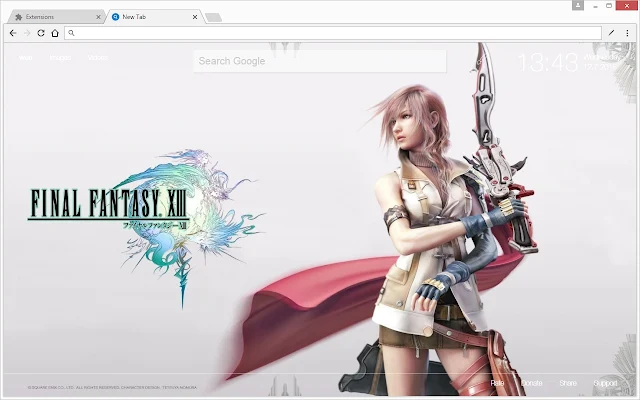This screenshot has width=640, height=400.
Task: Switch to the Extensions tab
Action: 56,17
